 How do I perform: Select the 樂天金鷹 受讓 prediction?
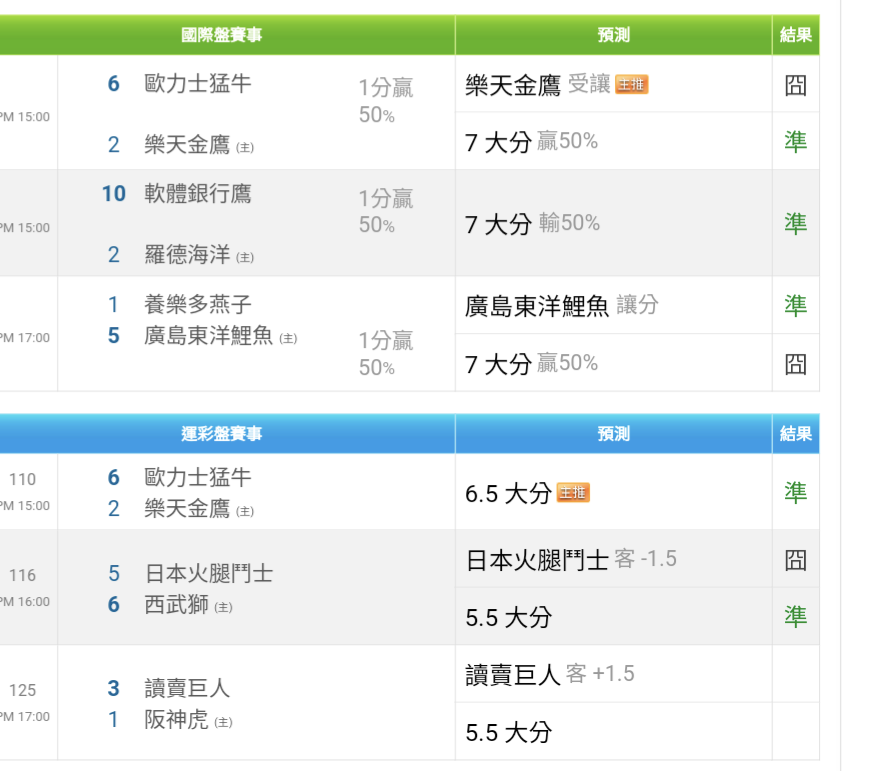(538, 85)
